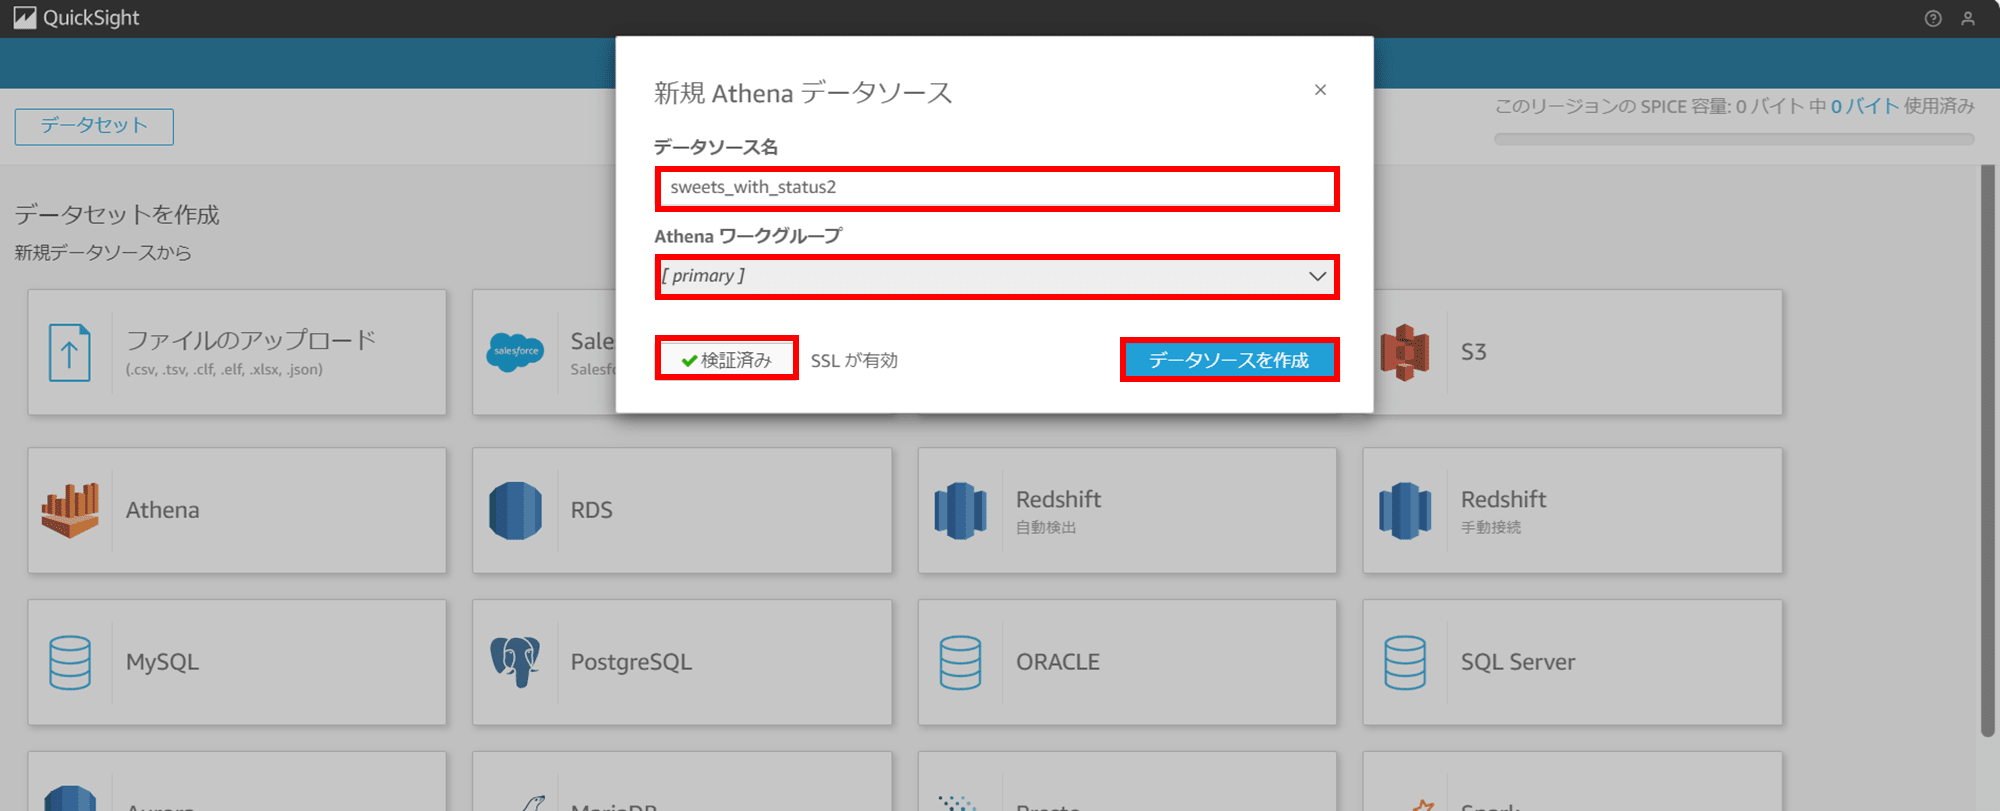Click the SSL が有効 text

pos(854,360)
